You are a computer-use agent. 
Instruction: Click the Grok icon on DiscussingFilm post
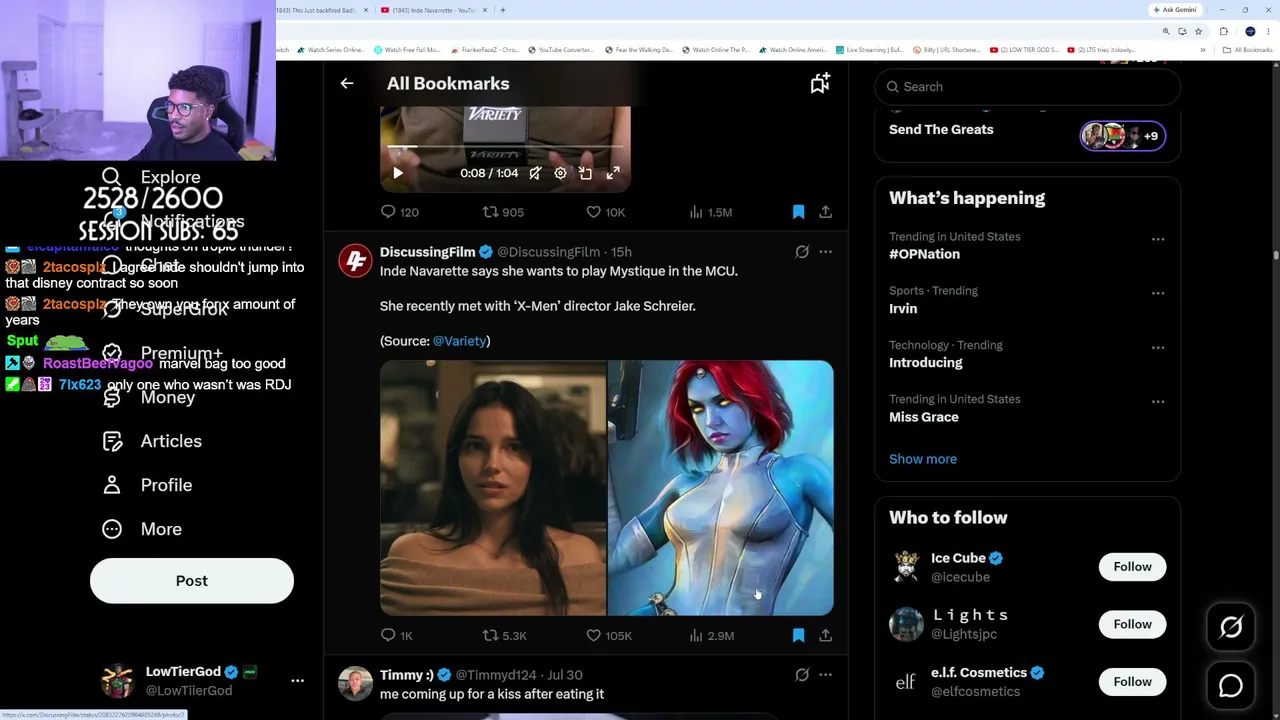coord(802,252)
